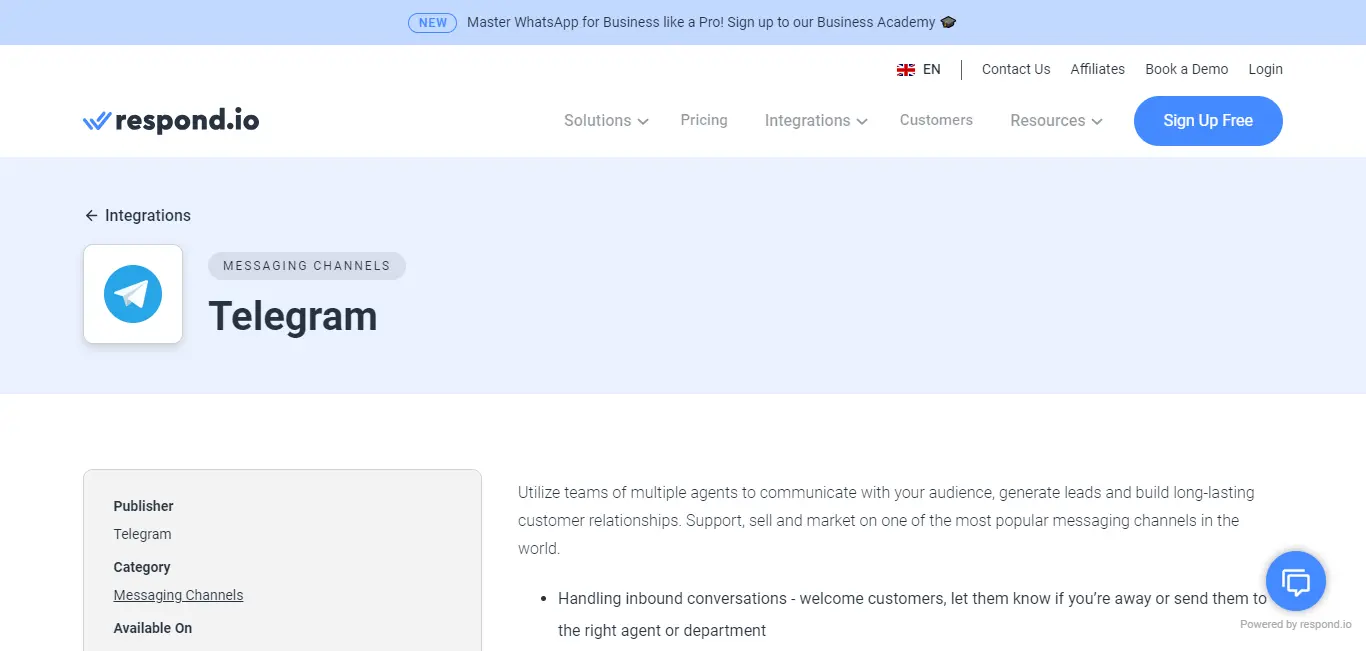Click the back arrow beside Integrations
This screenshot has width=1366, height=651.
(91, 216)
